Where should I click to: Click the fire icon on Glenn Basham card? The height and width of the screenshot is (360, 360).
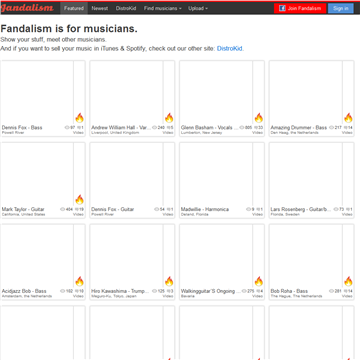click(x=259, y=118)
